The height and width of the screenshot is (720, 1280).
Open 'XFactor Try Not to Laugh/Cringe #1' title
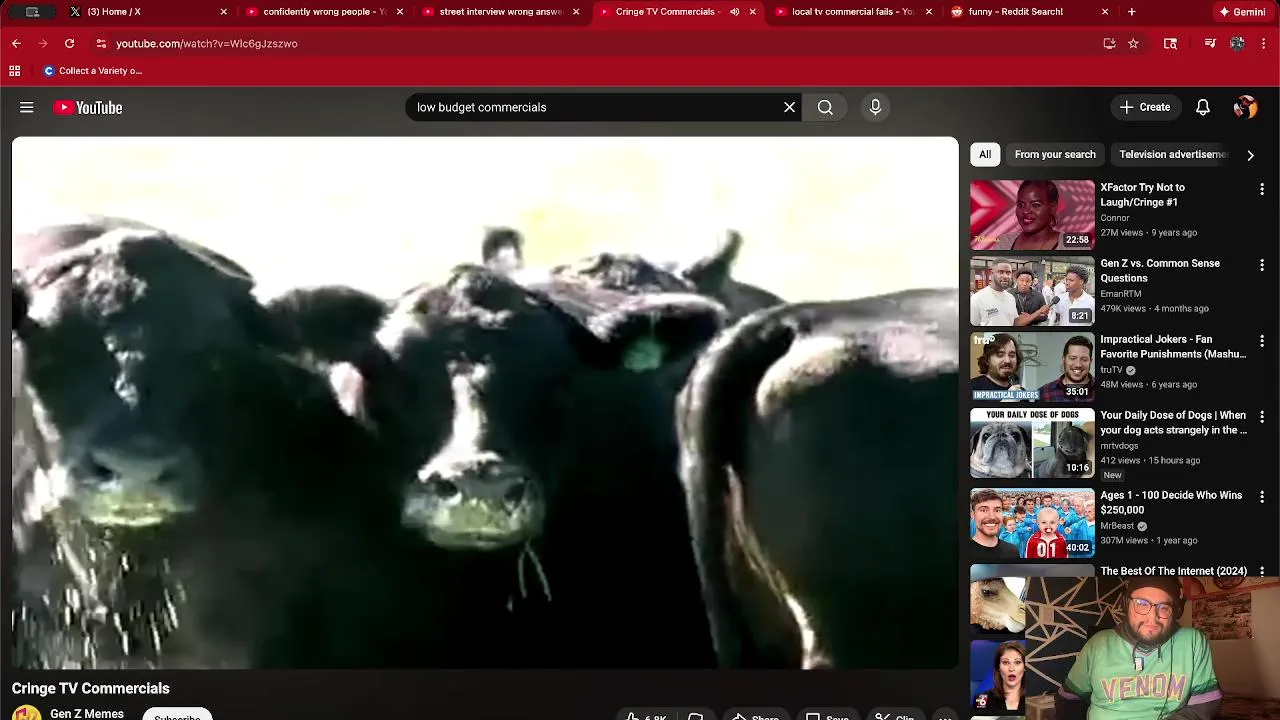(1142, 194)
